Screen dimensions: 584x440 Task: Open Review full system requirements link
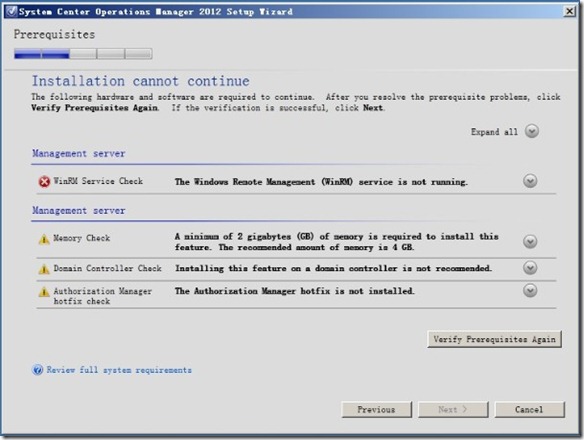pyautogui.click(x=119, y=370)
